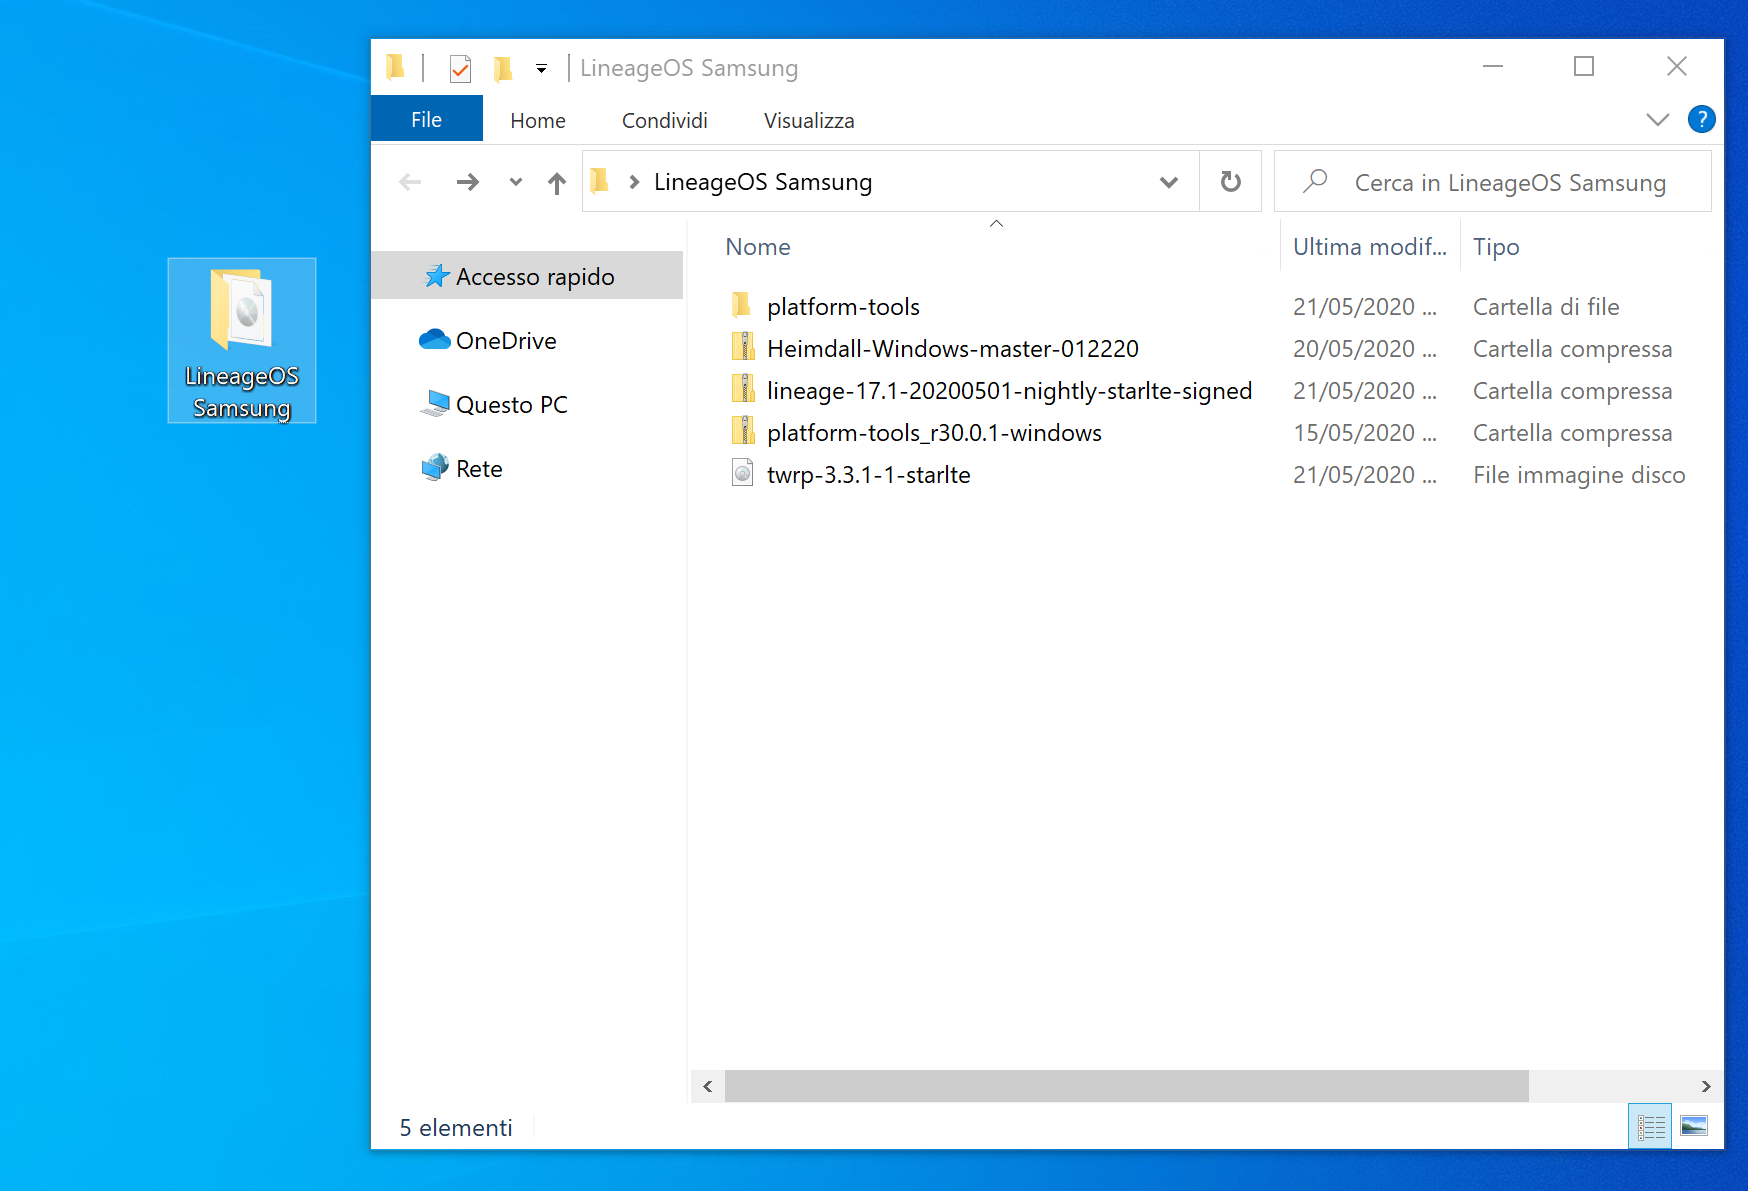1748x1191 pixels.
Task: Open the File menu tab
Action: click(x=426, y=120)
